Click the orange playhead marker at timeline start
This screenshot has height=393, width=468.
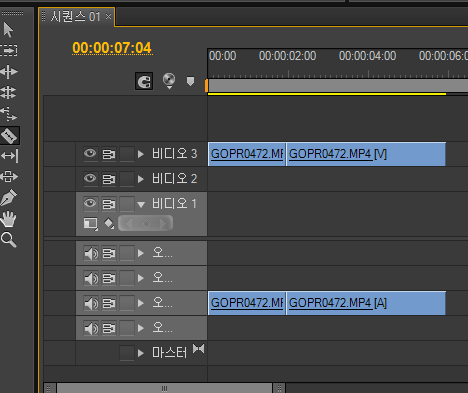pyautogui.click(x=207, y=86)
